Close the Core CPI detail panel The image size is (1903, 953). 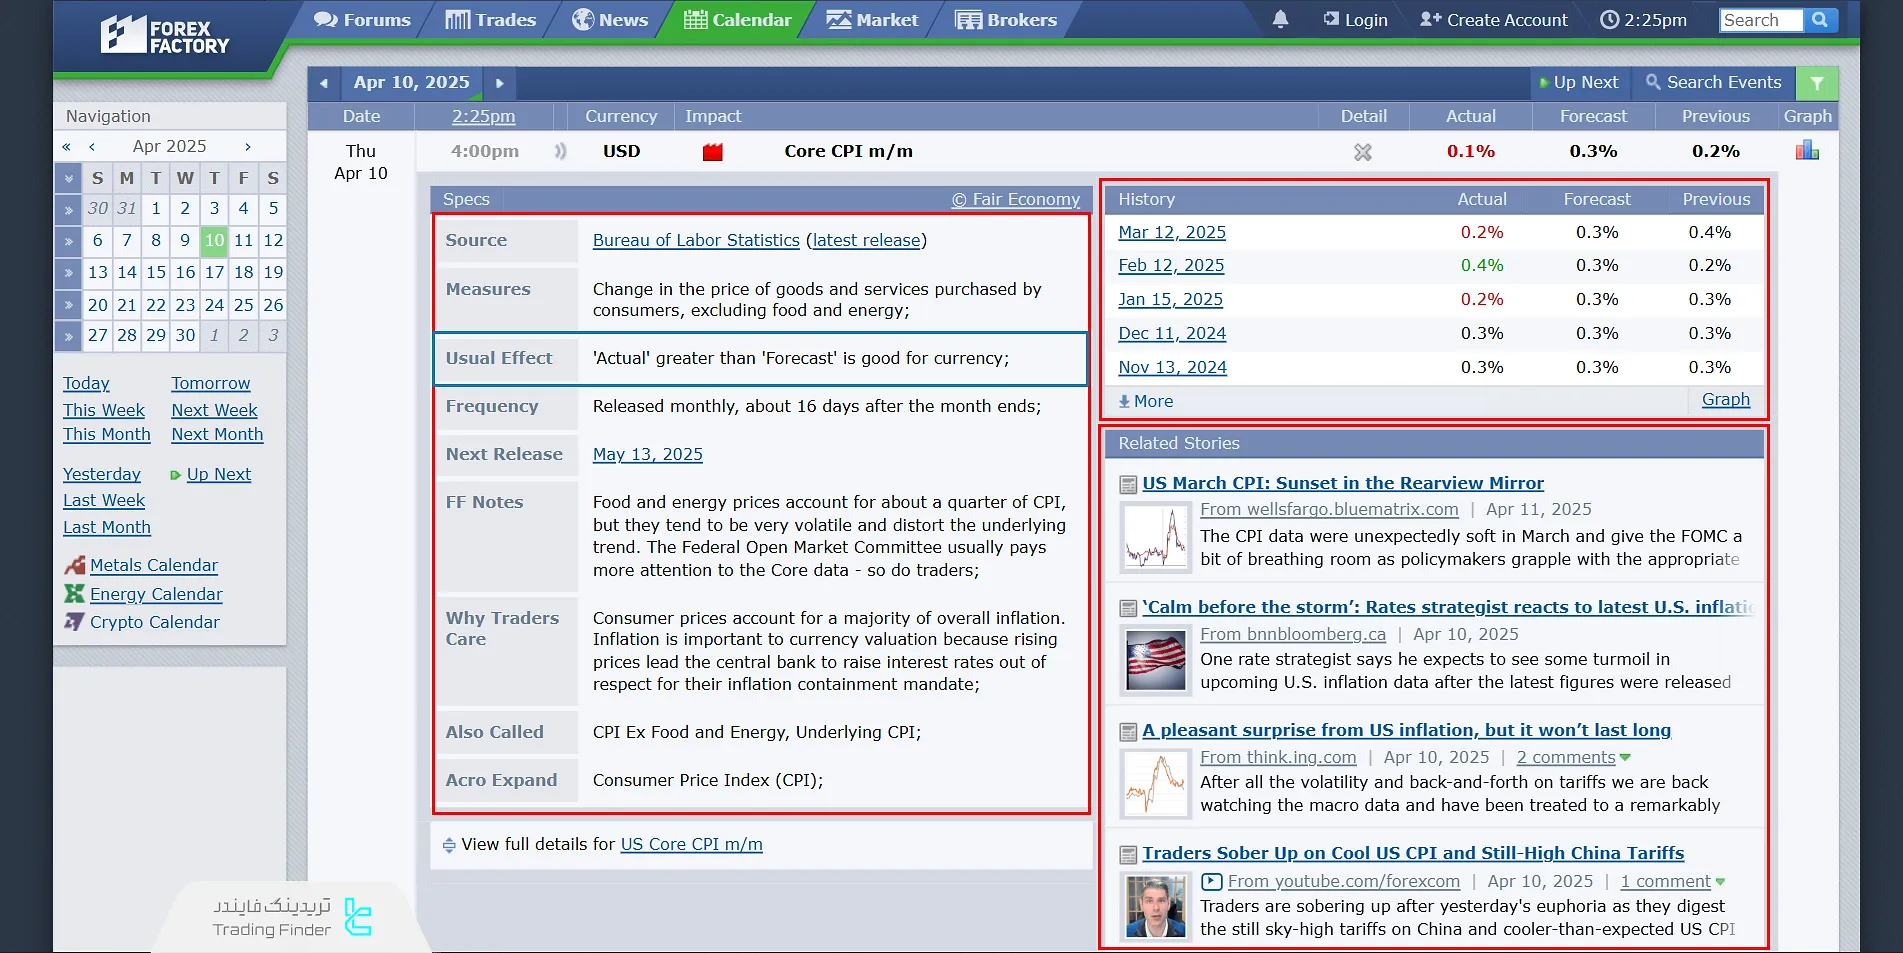1362,152
